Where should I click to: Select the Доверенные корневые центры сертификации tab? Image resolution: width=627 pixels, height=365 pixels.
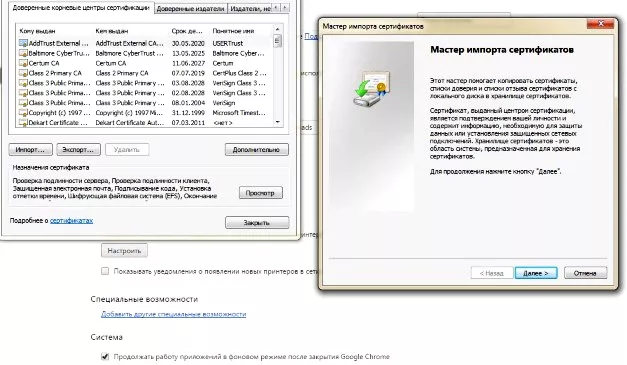(81, 8)
